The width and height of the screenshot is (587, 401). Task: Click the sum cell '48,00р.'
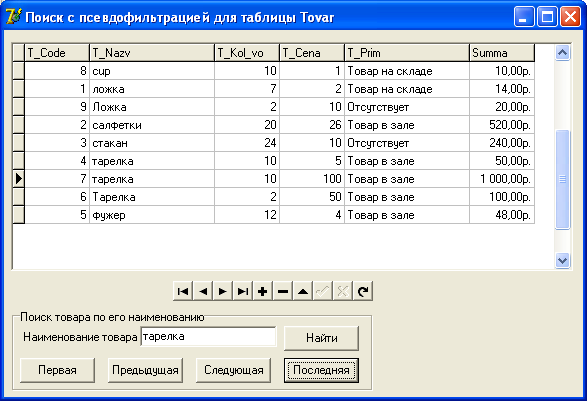pos(502,215)
